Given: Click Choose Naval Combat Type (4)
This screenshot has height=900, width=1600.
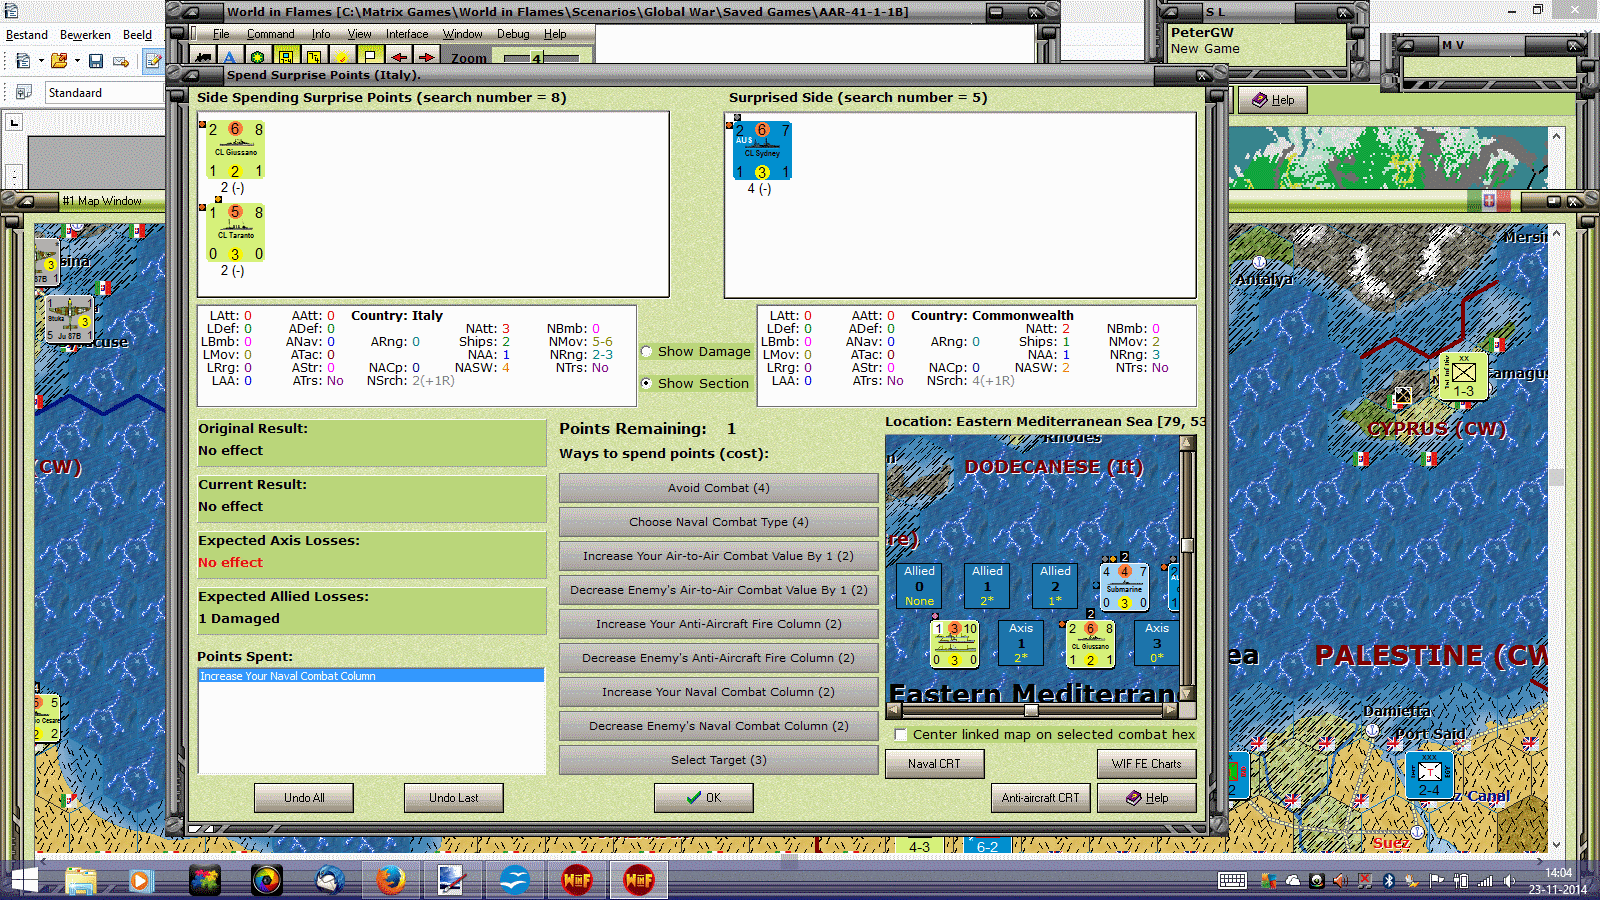Looking at the screenshot, I should pos(718,522).
